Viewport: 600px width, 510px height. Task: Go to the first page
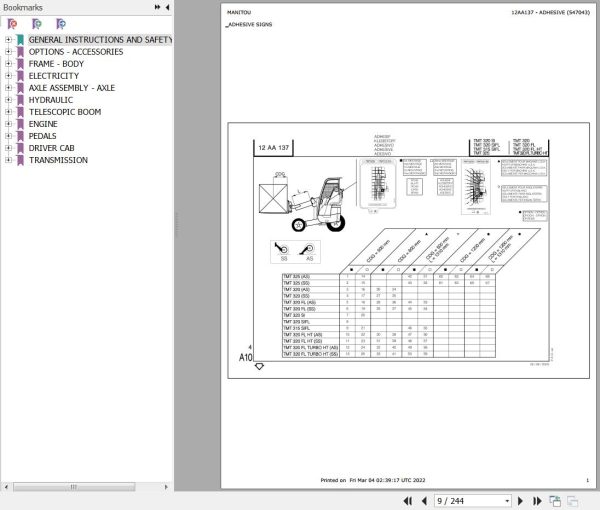[408, 501]
